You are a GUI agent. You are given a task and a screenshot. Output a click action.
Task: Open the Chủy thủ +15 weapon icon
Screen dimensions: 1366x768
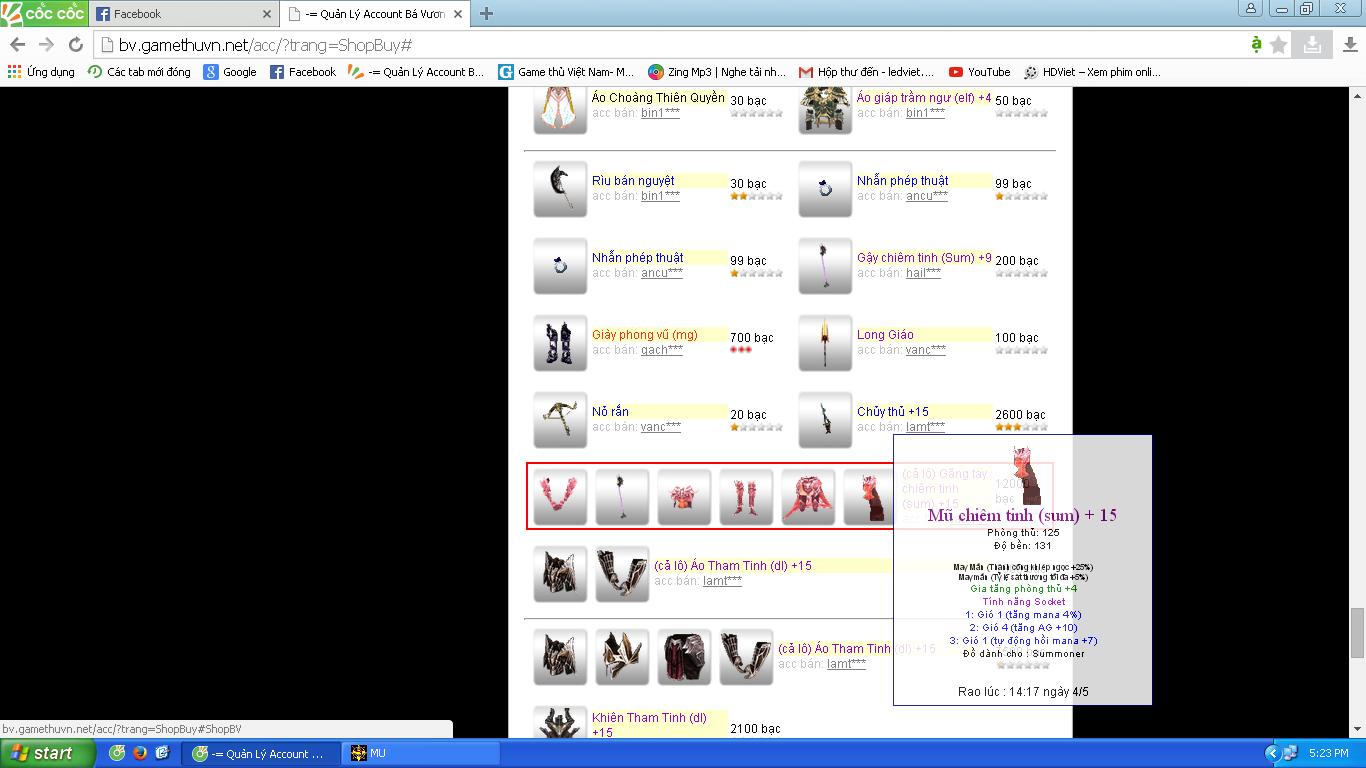825,419
